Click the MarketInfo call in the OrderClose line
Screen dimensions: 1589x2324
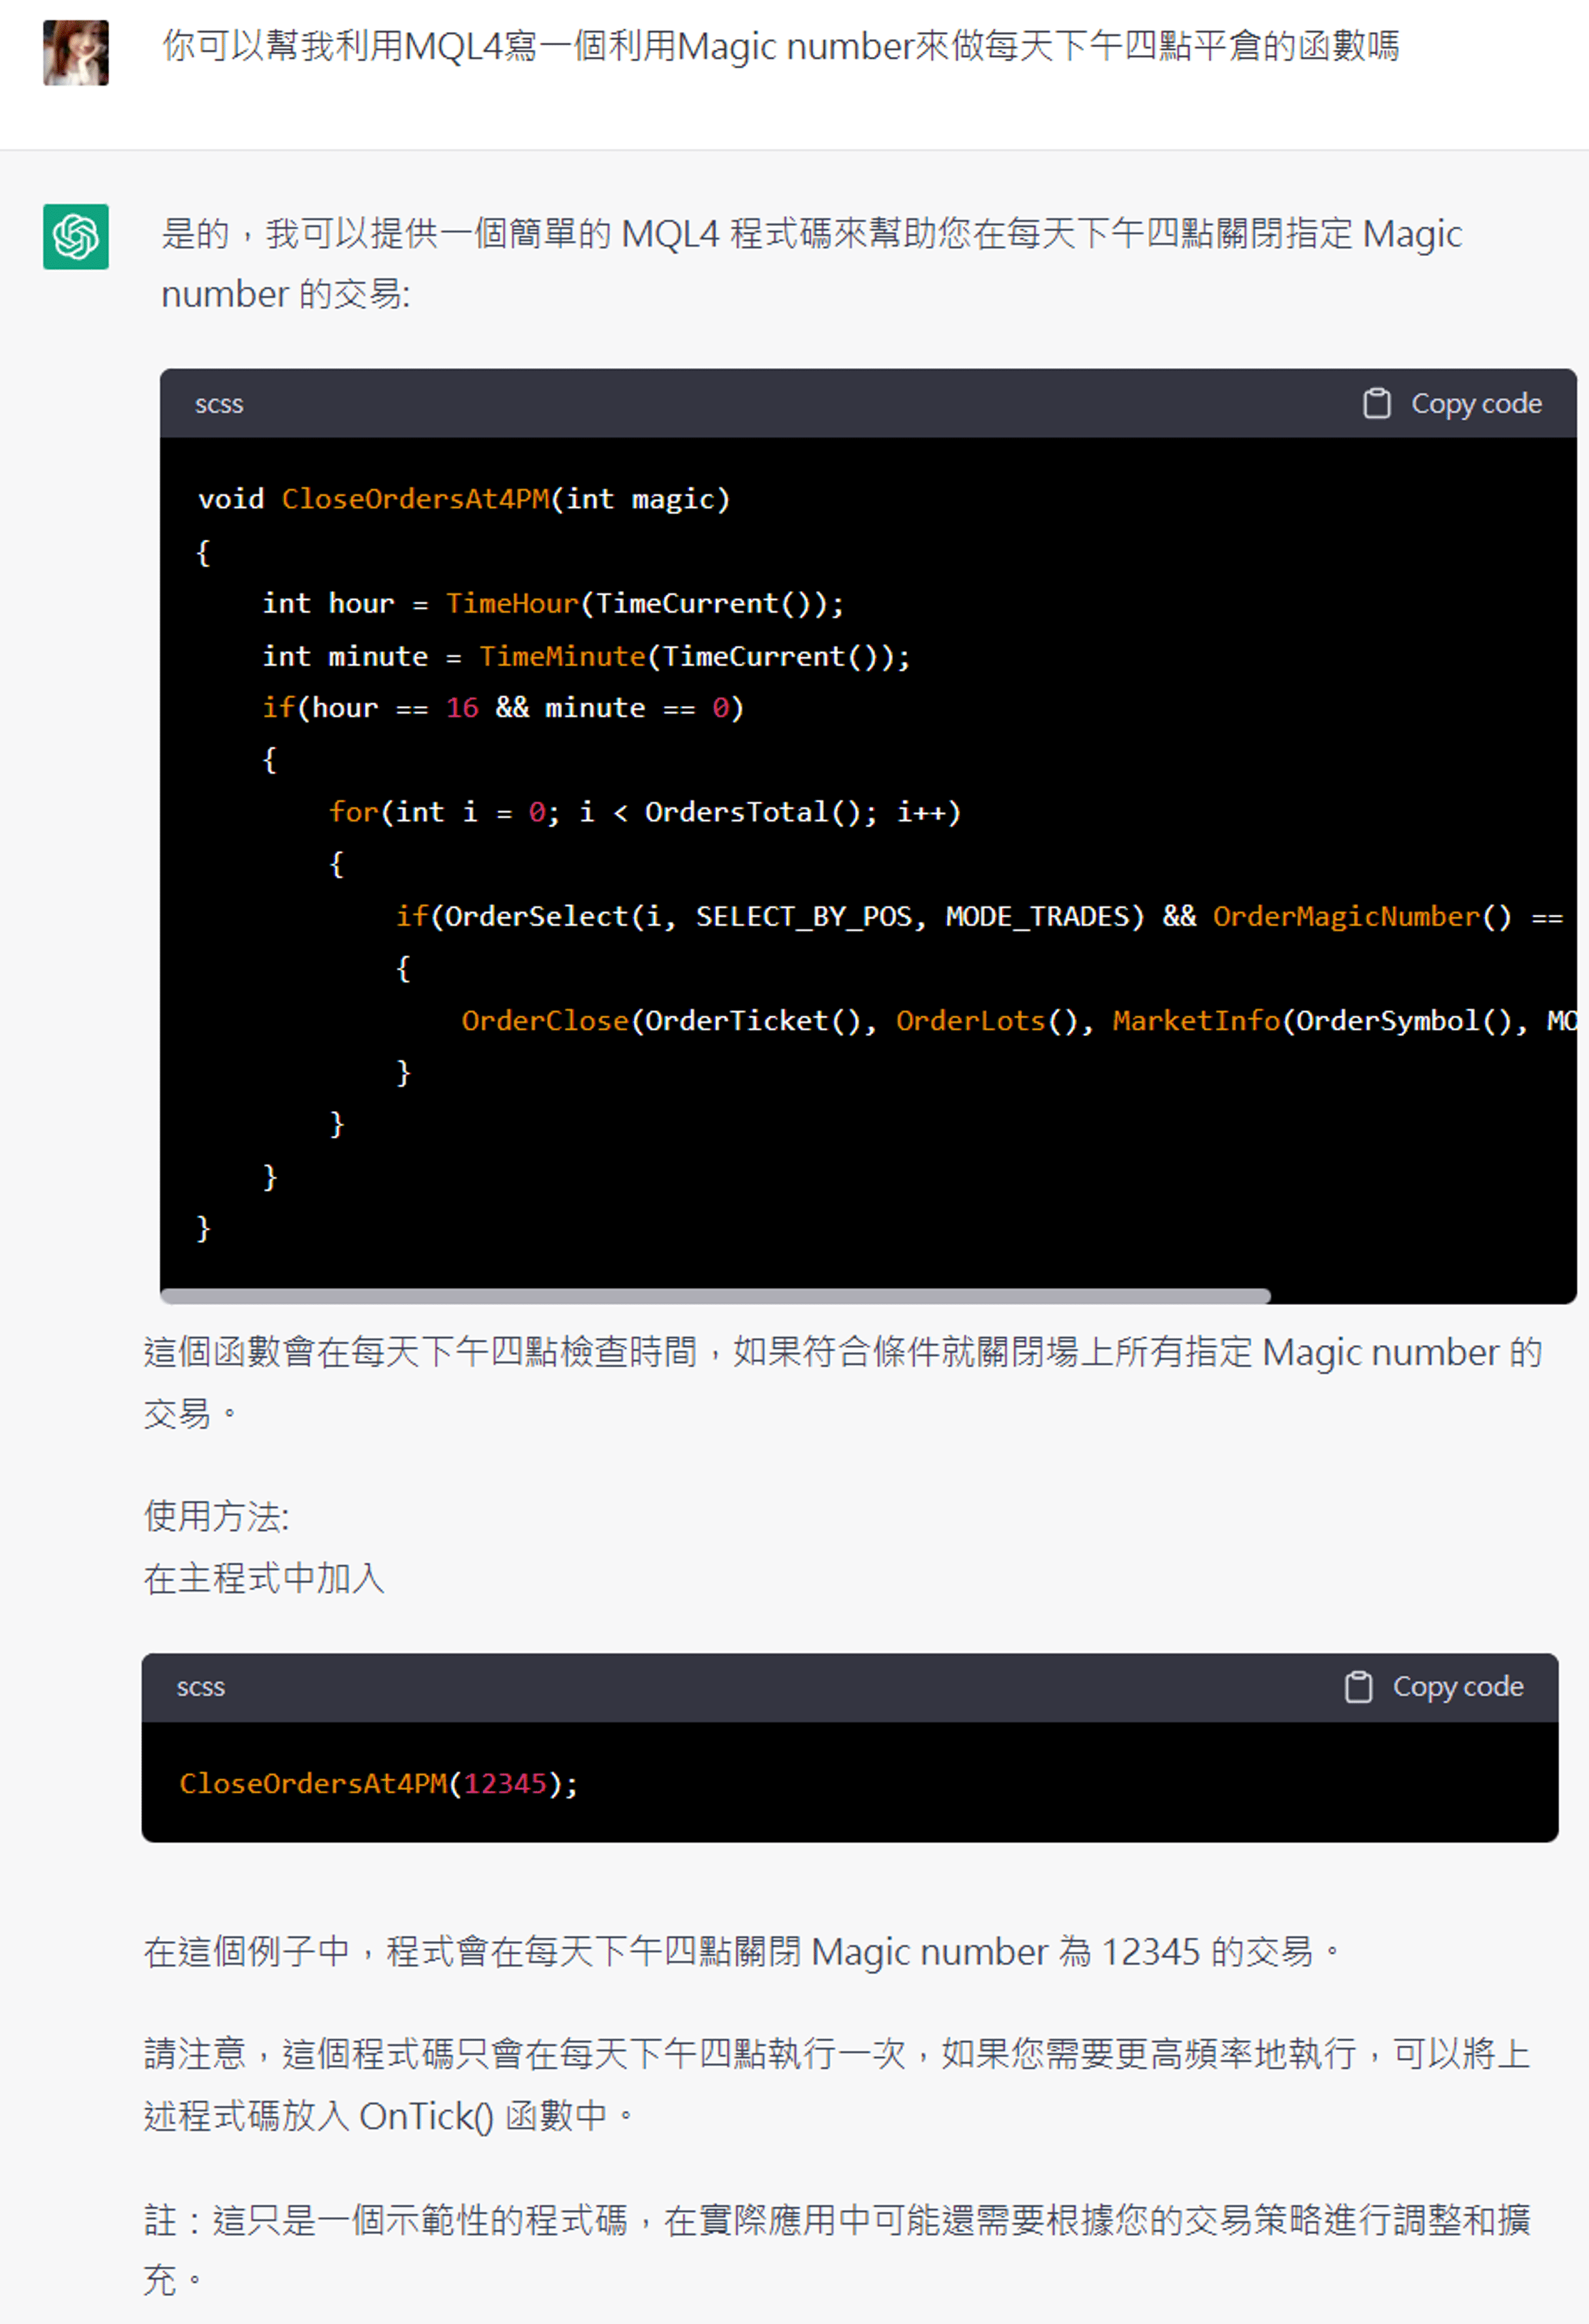tap(1196, 1021)
